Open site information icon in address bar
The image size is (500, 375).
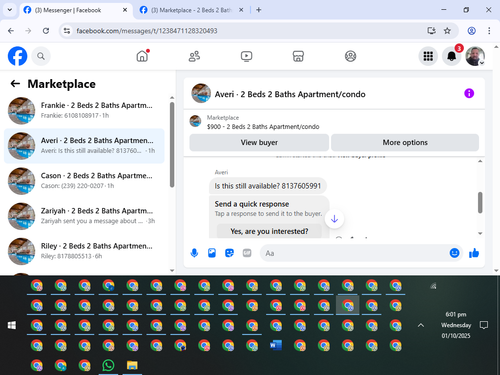coord(67,31)
